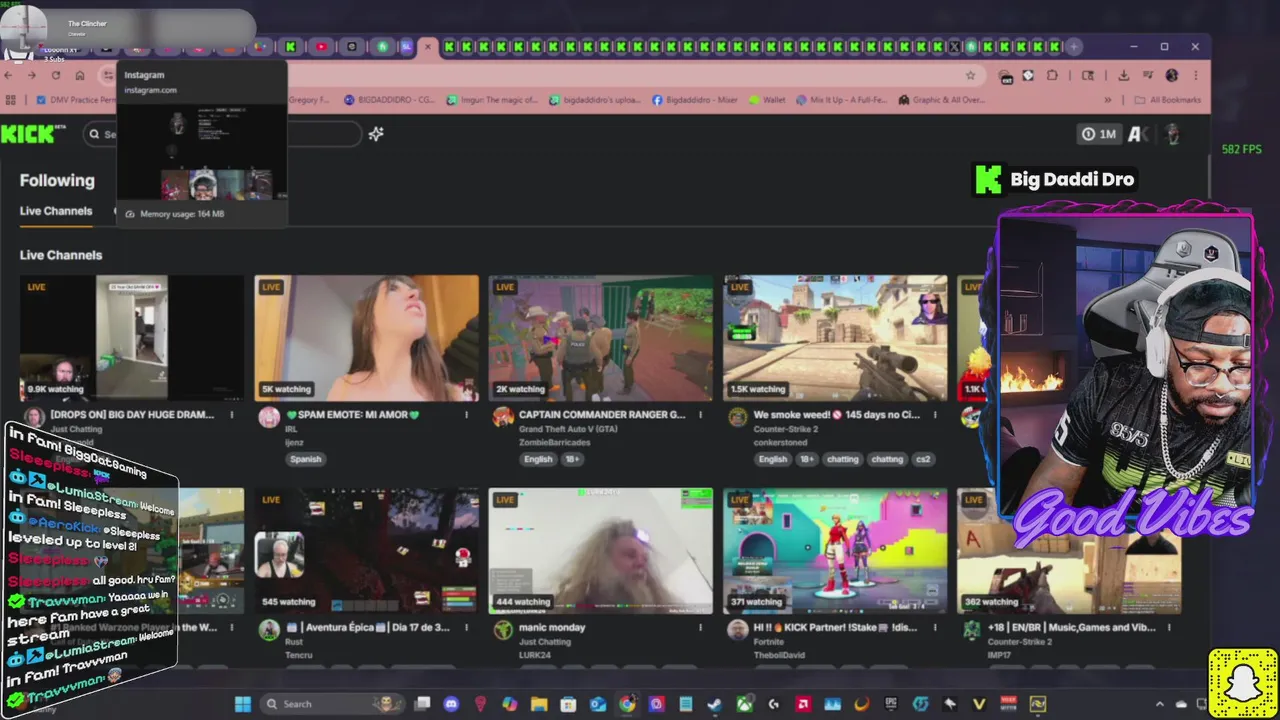Open the BIGDADDIDRO - CG bookmark
1280x720 pixels.
click(x=389, y=100)
